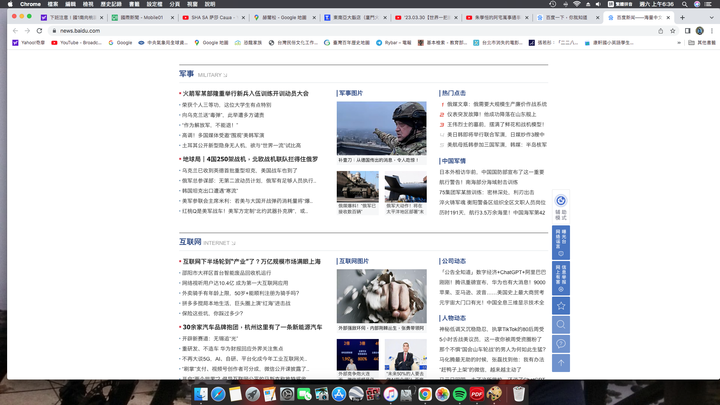Open YouTube bookmark in bookmarks bar
The height and width of the screenshot is (405, 720).
pyautogui.click(x=76, y=43)
